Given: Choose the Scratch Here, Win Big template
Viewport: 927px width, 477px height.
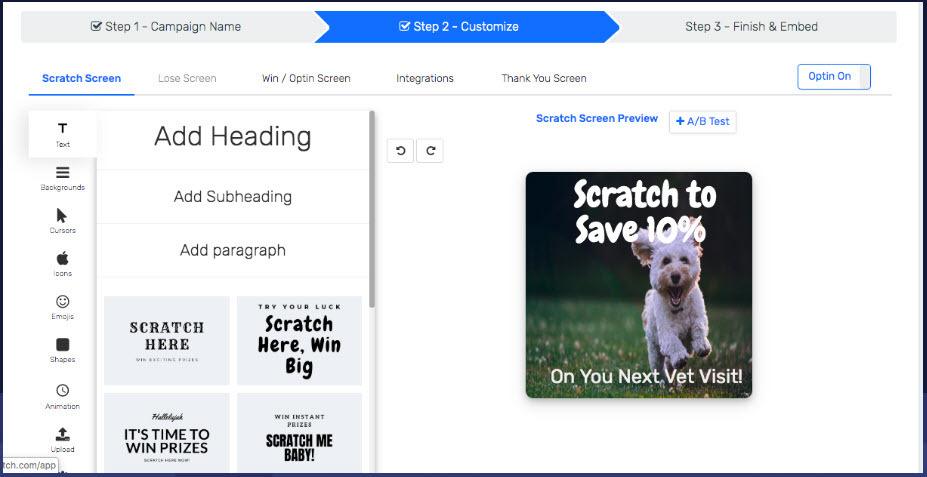Looking at the screenshot, I should [299, 340].
